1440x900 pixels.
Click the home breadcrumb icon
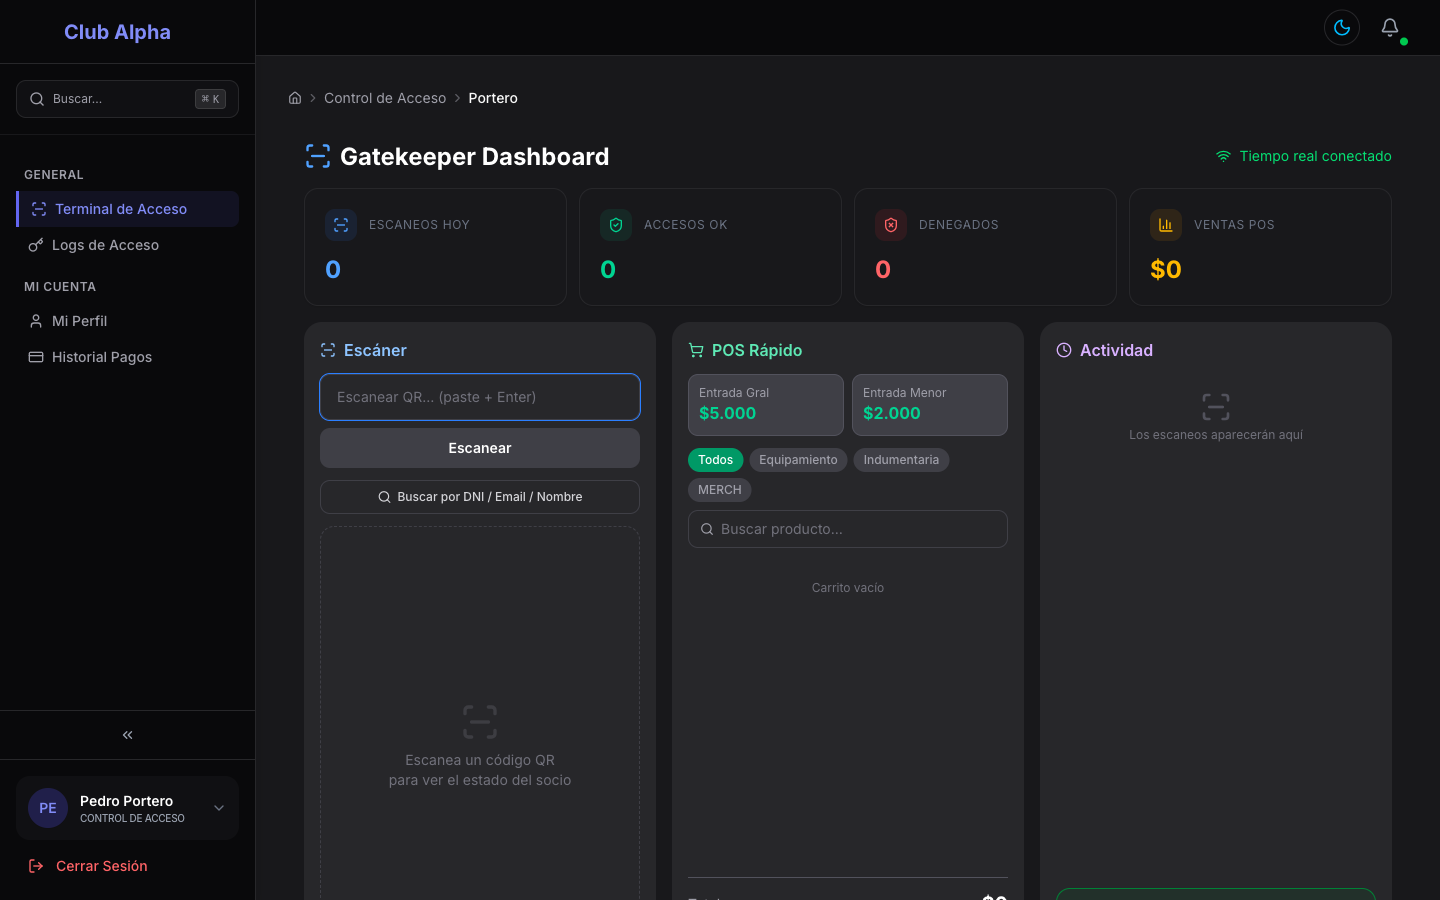coord(295,98)
